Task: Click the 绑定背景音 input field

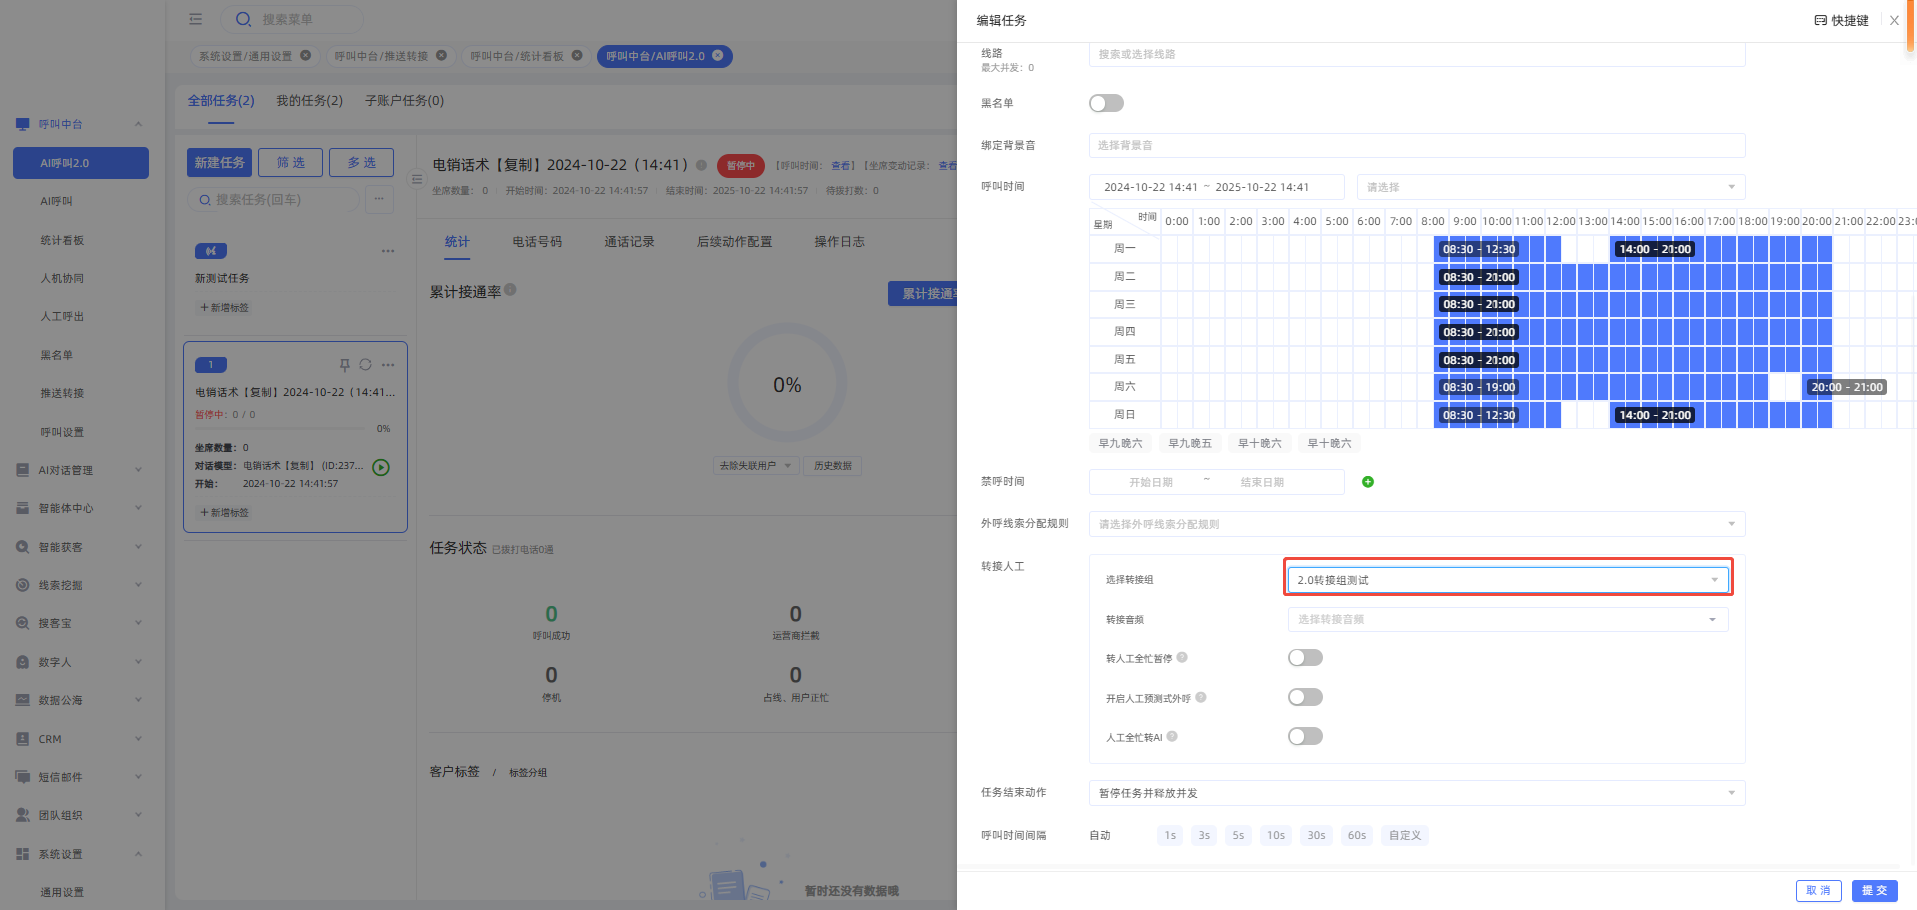Action: pos(1417,145)
